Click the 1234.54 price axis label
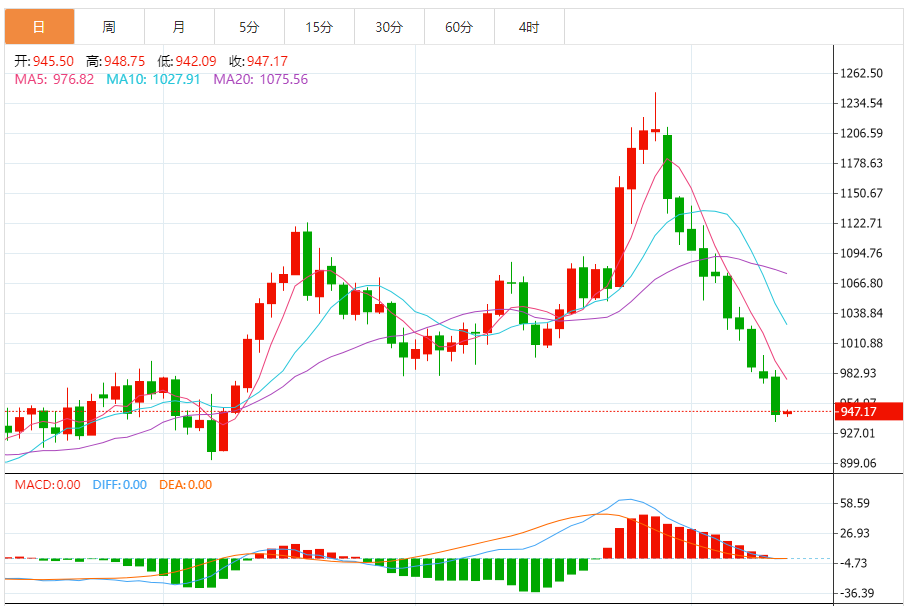The height and width of the screenshot is (606, 910). tap(861, 103)
